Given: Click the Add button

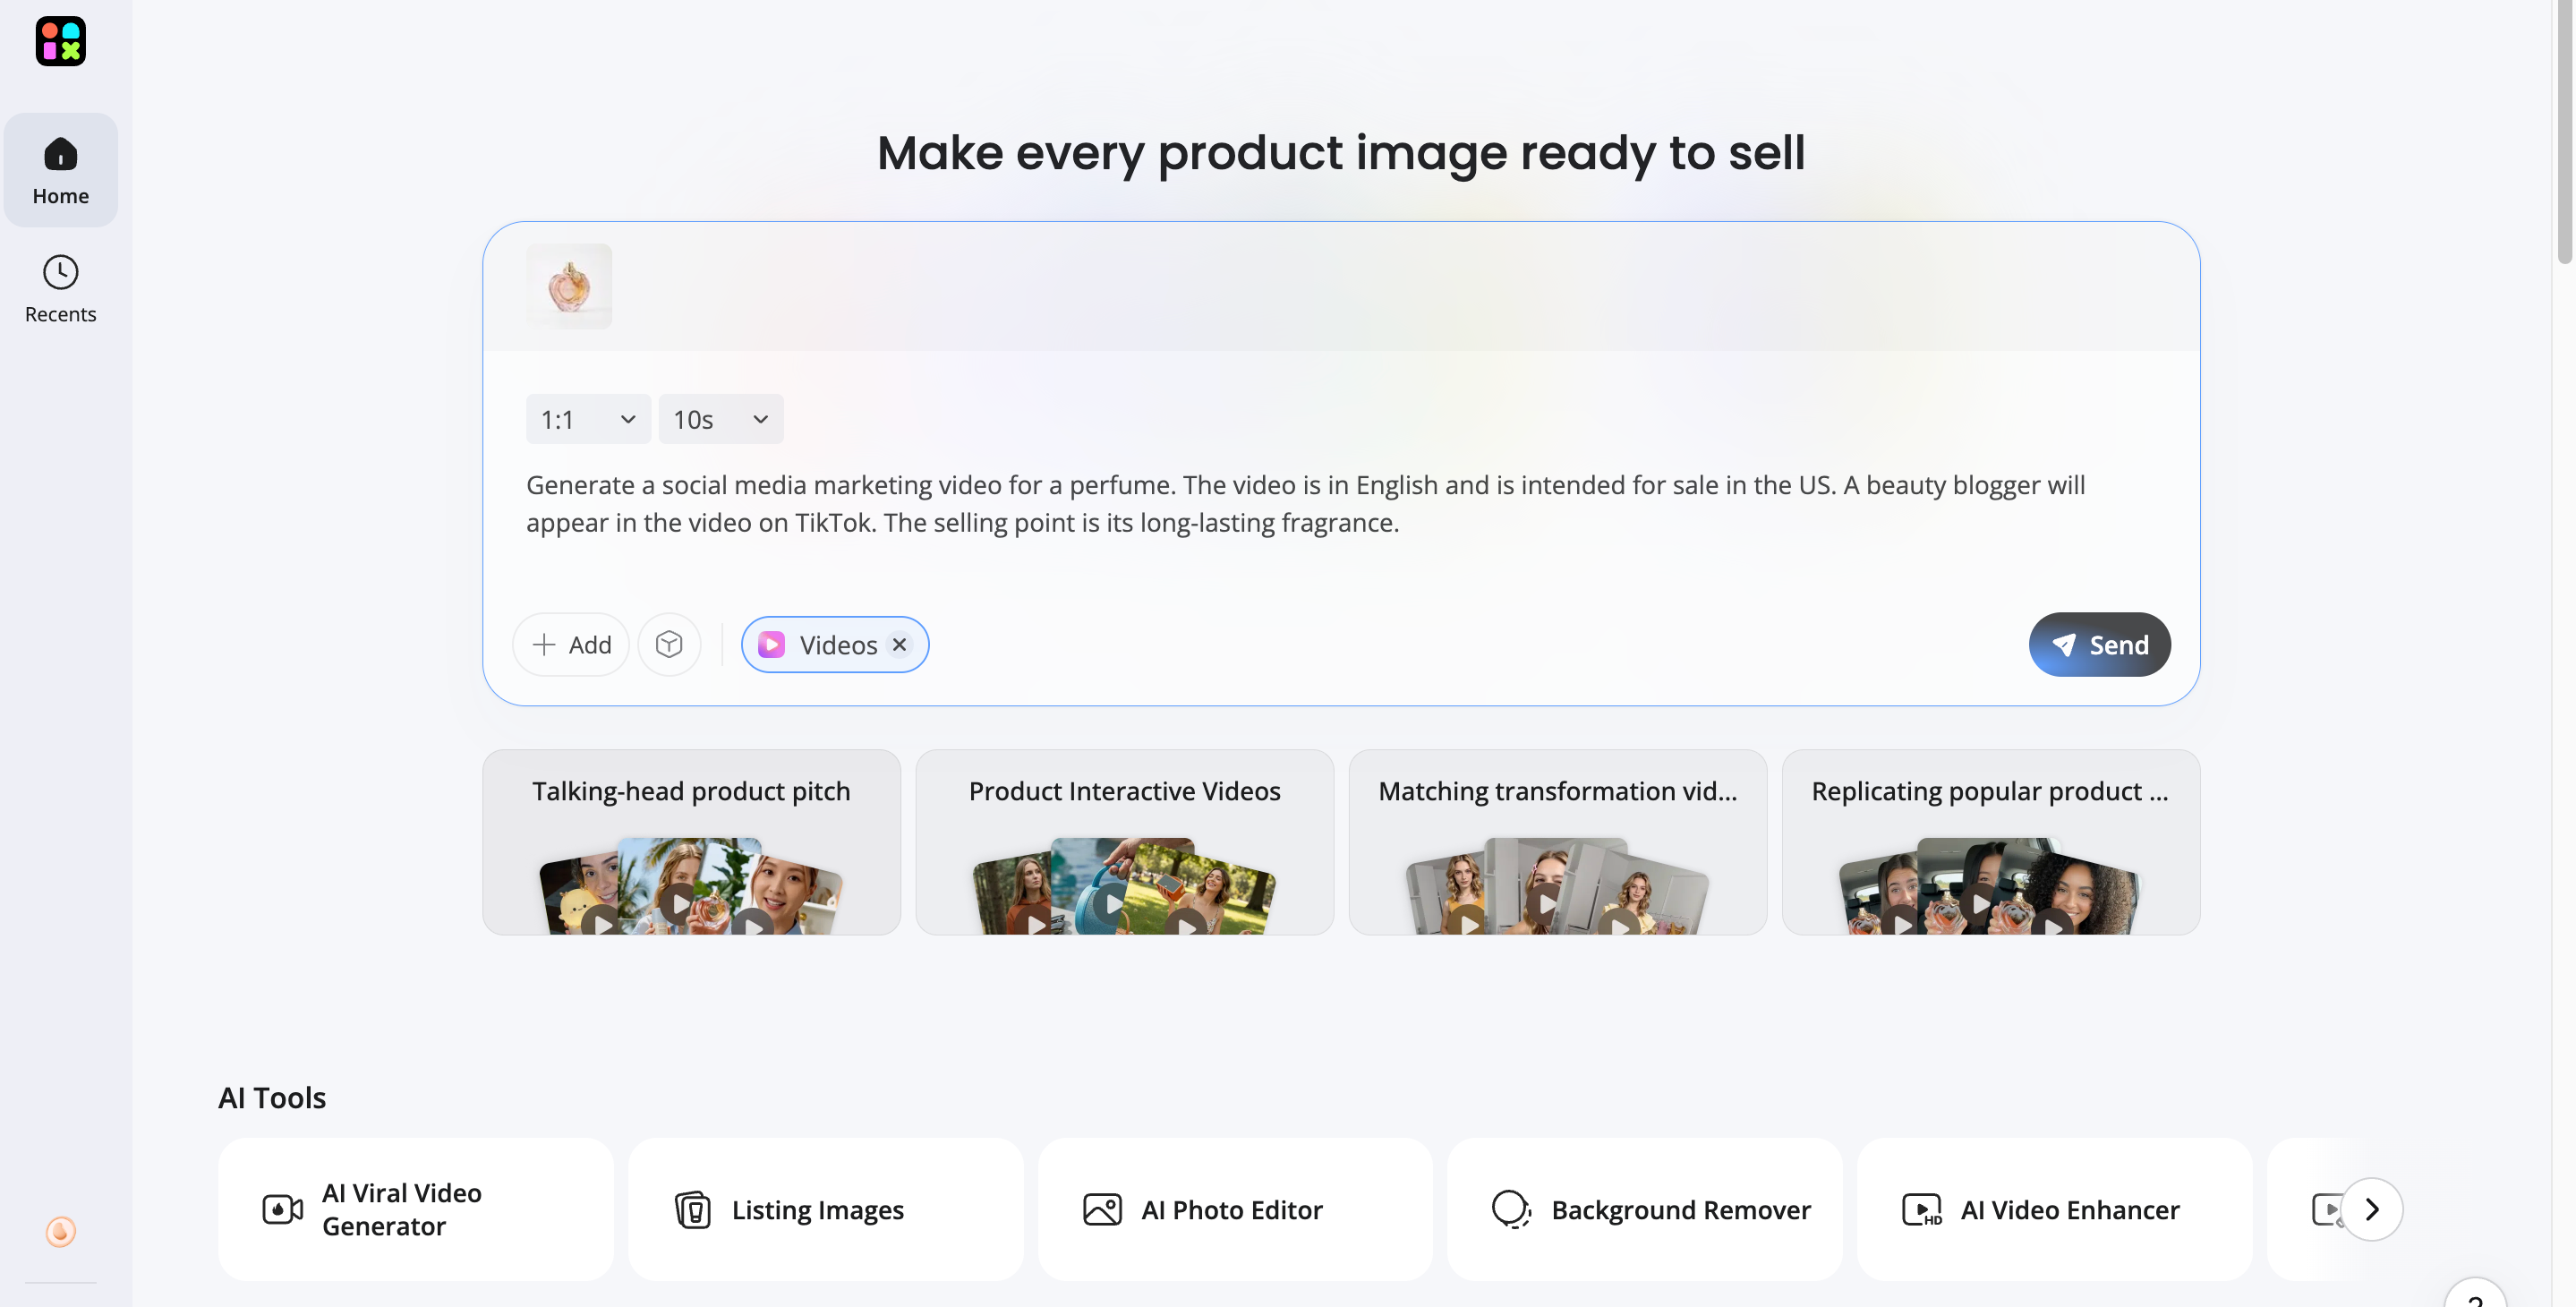Looking at the screenshot, I should tap(571, 645).
